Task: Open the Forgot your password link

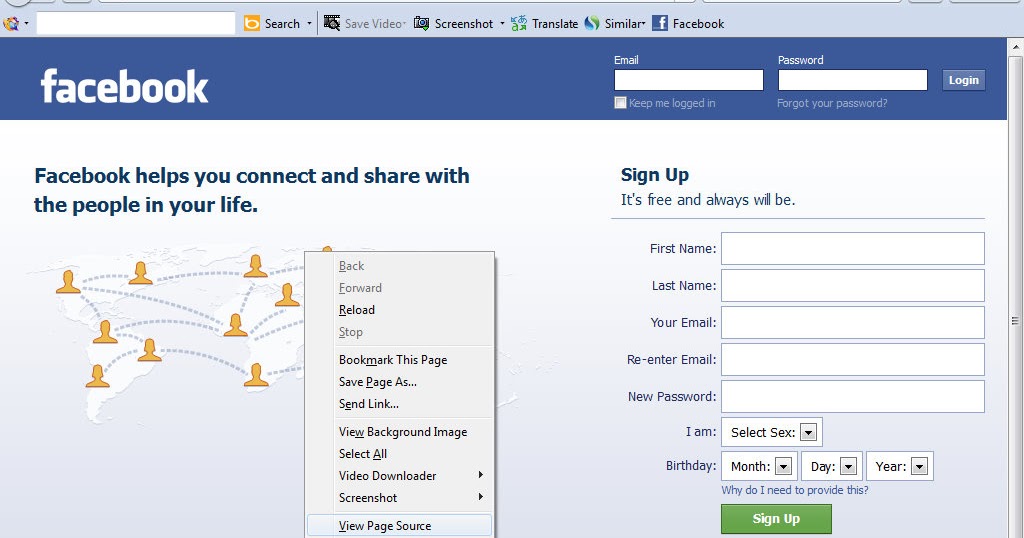Action: (x=832, y=103)
